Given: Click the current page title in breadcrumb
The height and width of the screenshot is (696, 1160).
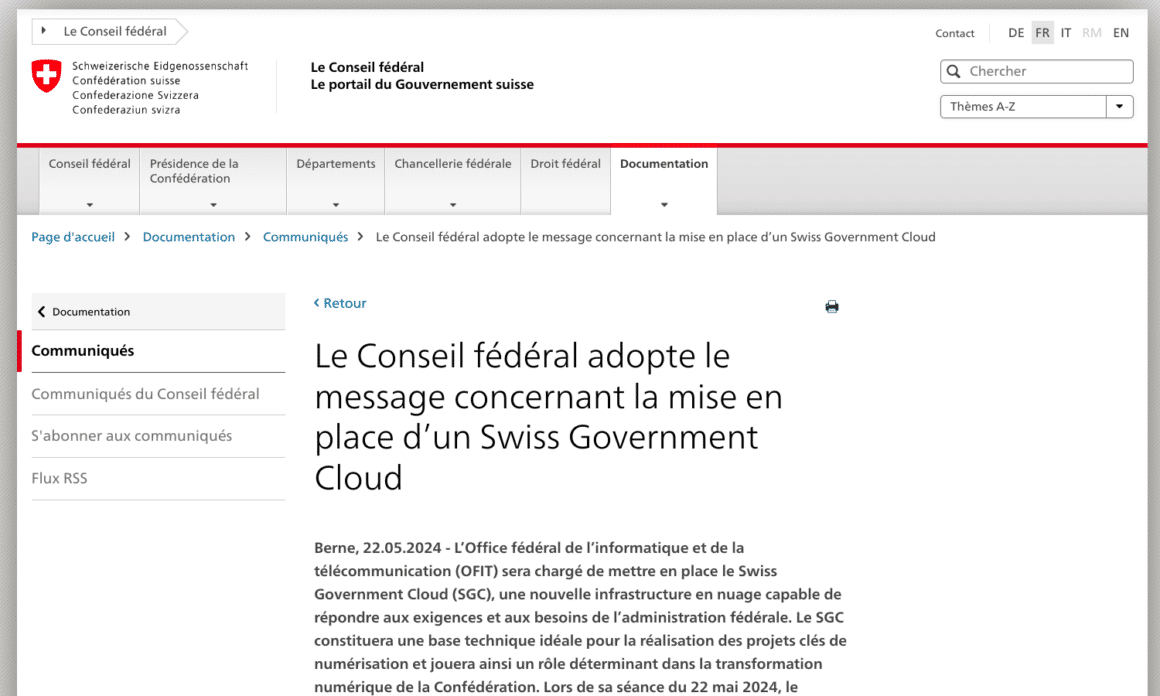Looking at the screenshot, I should click(655, 237).
